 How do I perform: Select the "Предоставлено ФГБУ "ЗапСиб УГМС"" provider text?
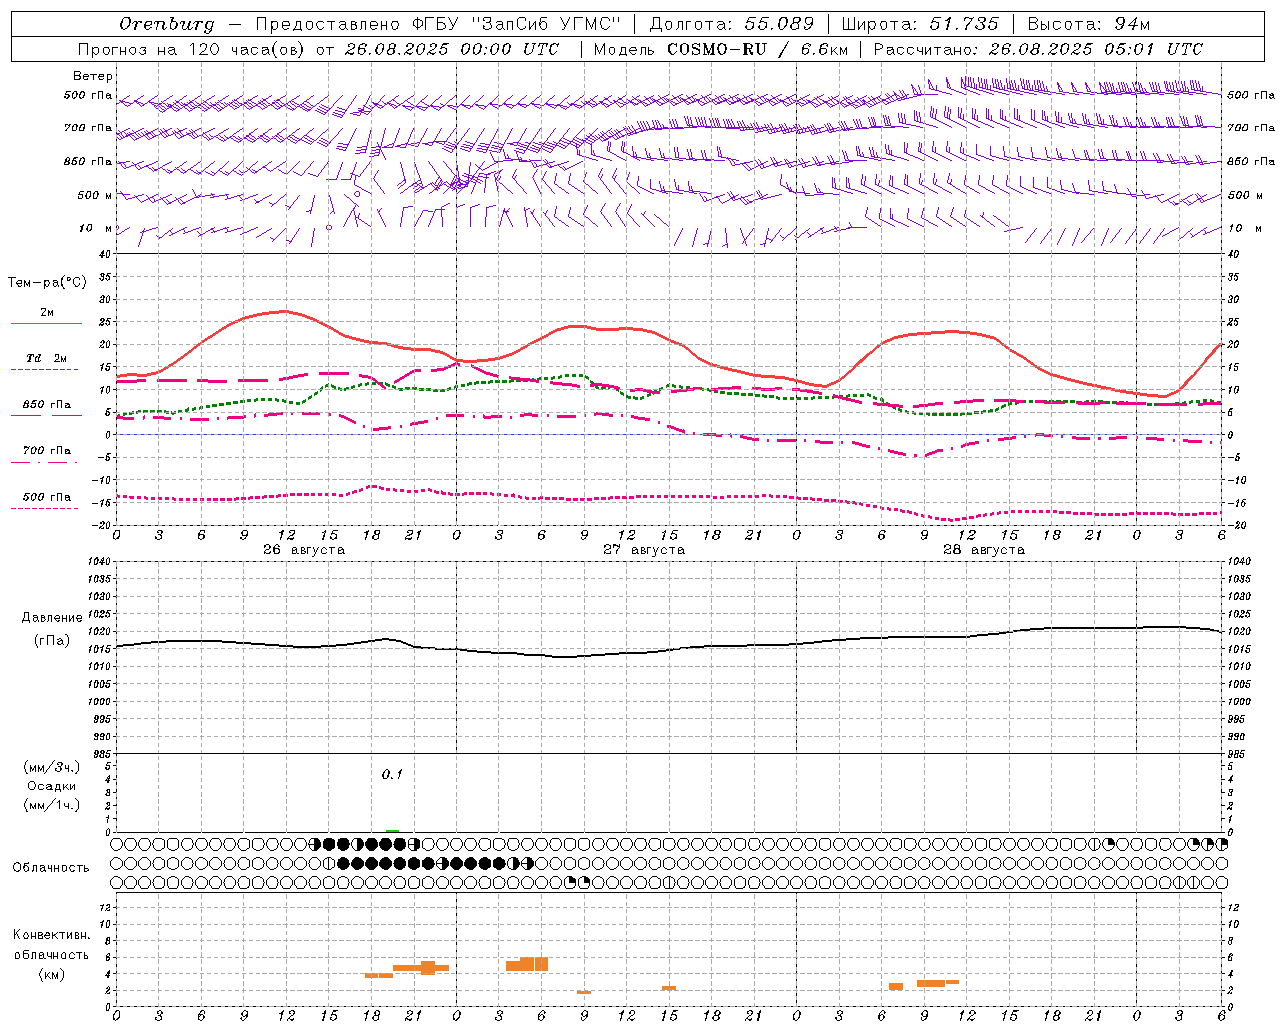(438, 24)
